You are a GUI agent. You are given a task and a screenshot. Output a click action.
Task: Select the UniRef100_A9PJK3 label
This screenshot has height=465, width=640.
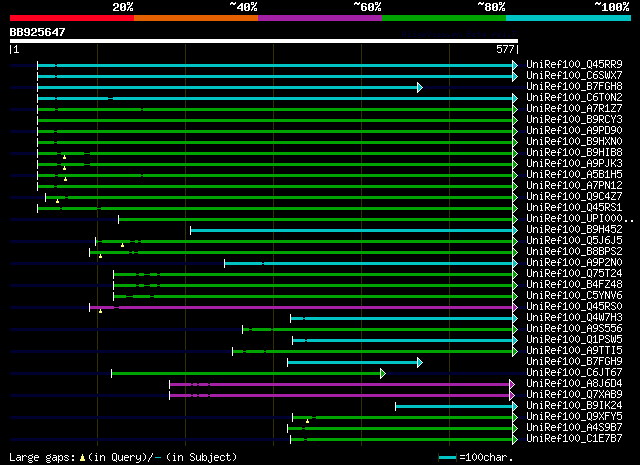pyautogui.click(x=574, y=164)
